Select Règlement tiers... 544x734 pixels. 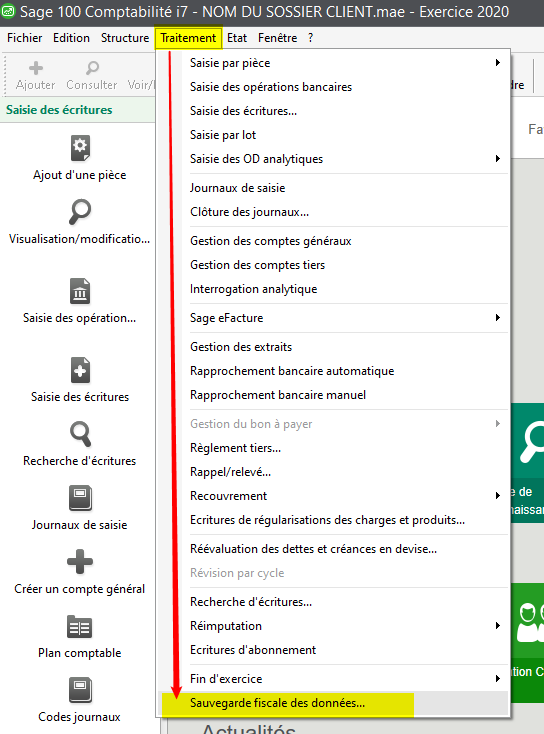click(x=334, y=448)
